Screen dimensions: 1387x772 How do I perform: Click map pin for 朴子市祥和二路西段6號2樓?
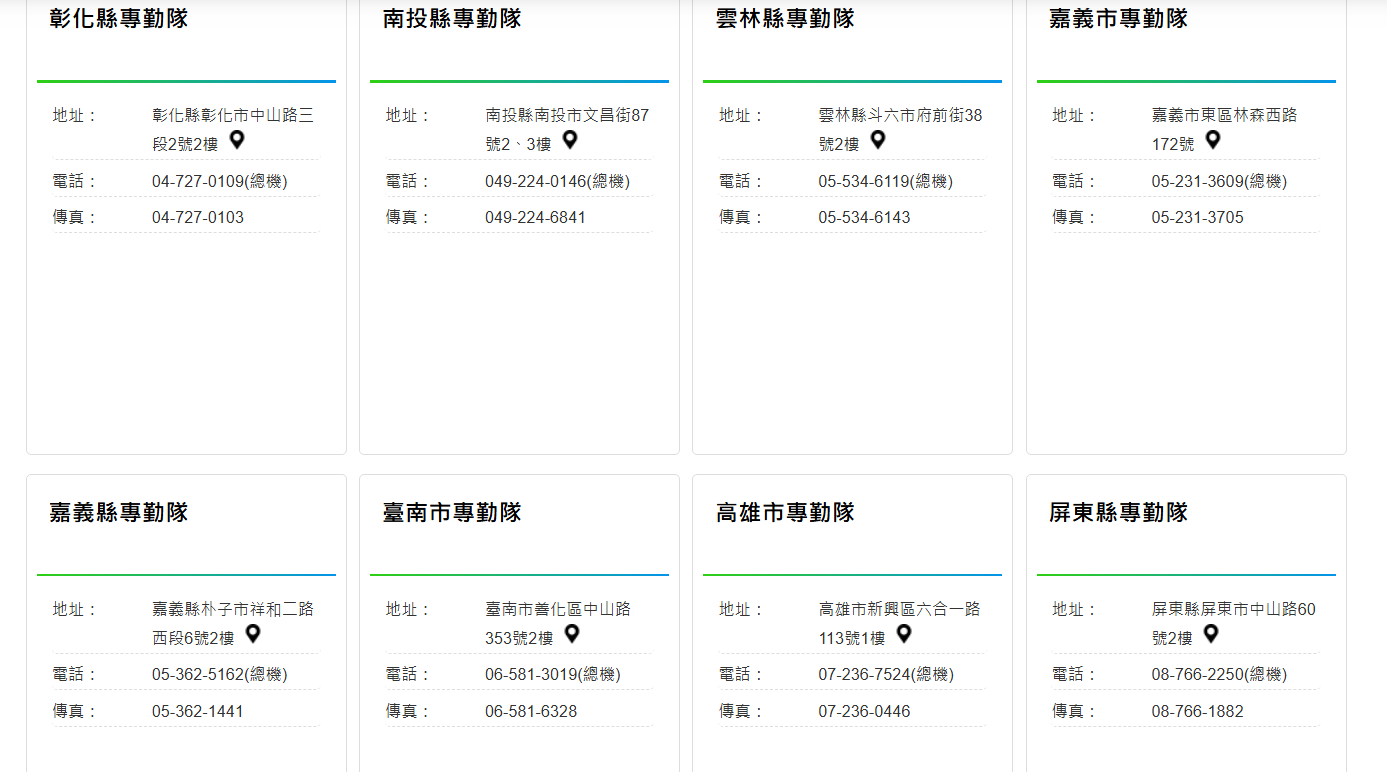pos(253,634)
